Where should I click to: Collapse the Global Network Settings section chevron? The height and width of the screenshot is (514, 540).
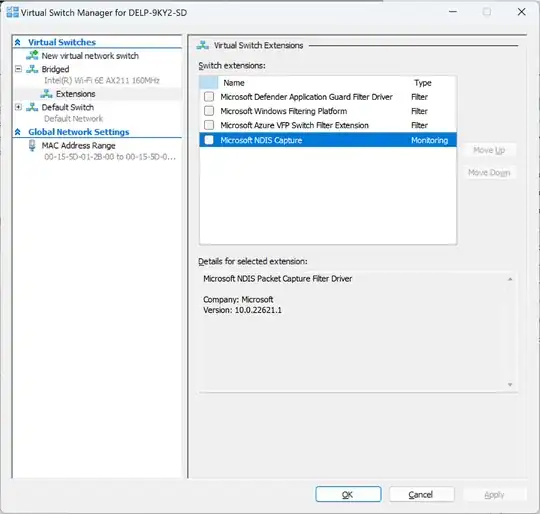tap(18, 132)
